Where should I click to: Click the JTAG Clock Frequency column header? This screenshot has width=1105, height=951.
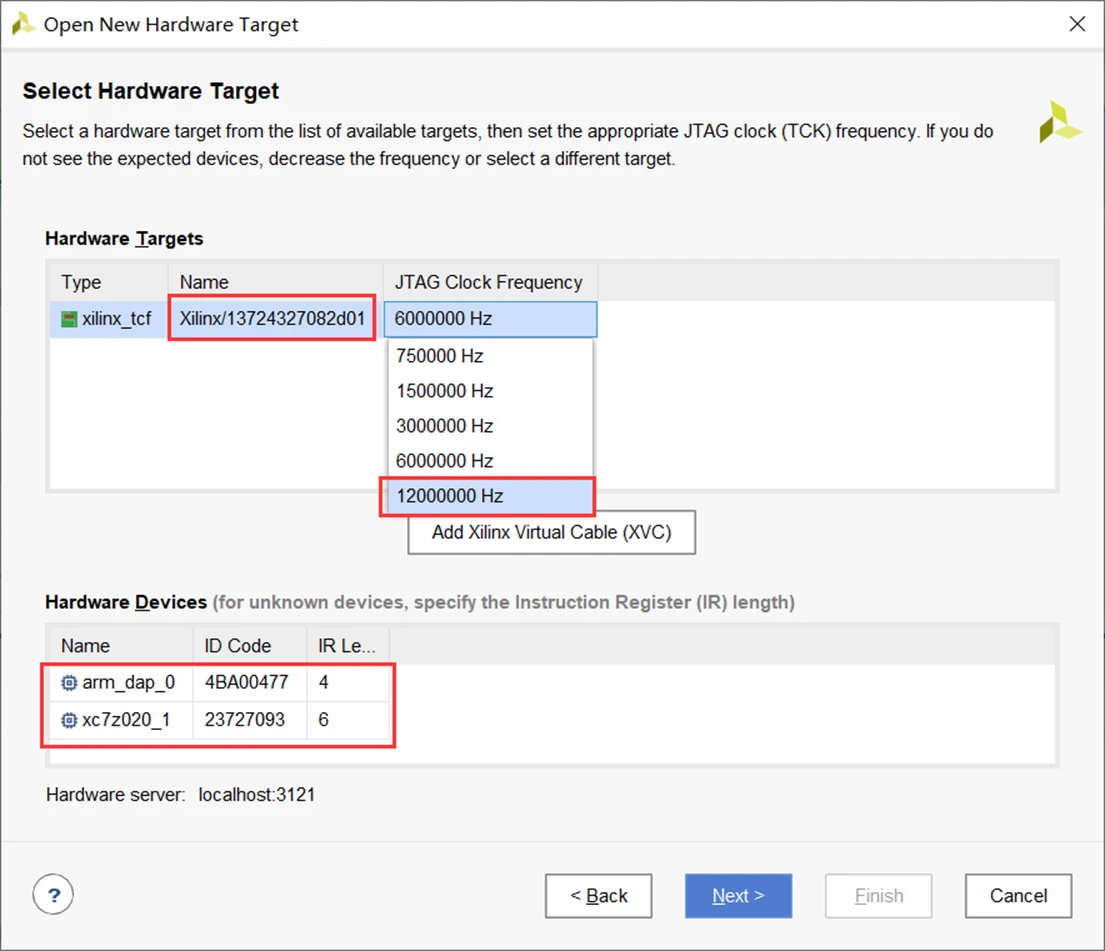click(x=489, y=283)
